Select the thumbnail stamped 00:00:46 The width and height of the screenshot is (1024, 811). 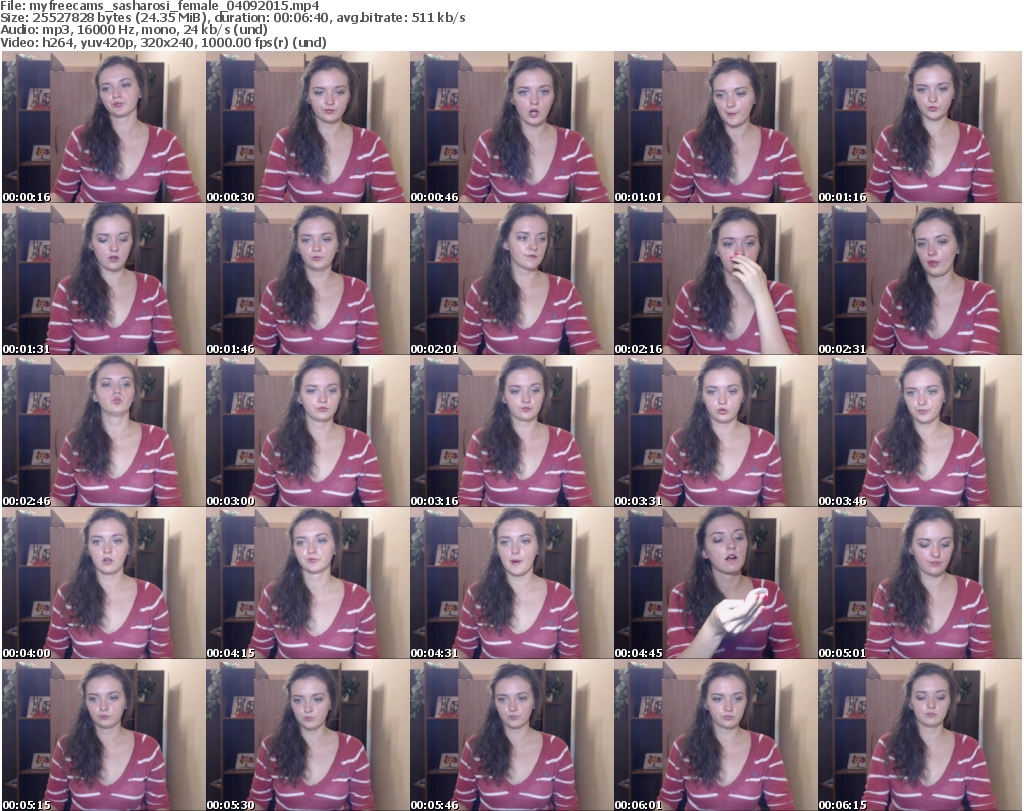(x=511, y=127)
